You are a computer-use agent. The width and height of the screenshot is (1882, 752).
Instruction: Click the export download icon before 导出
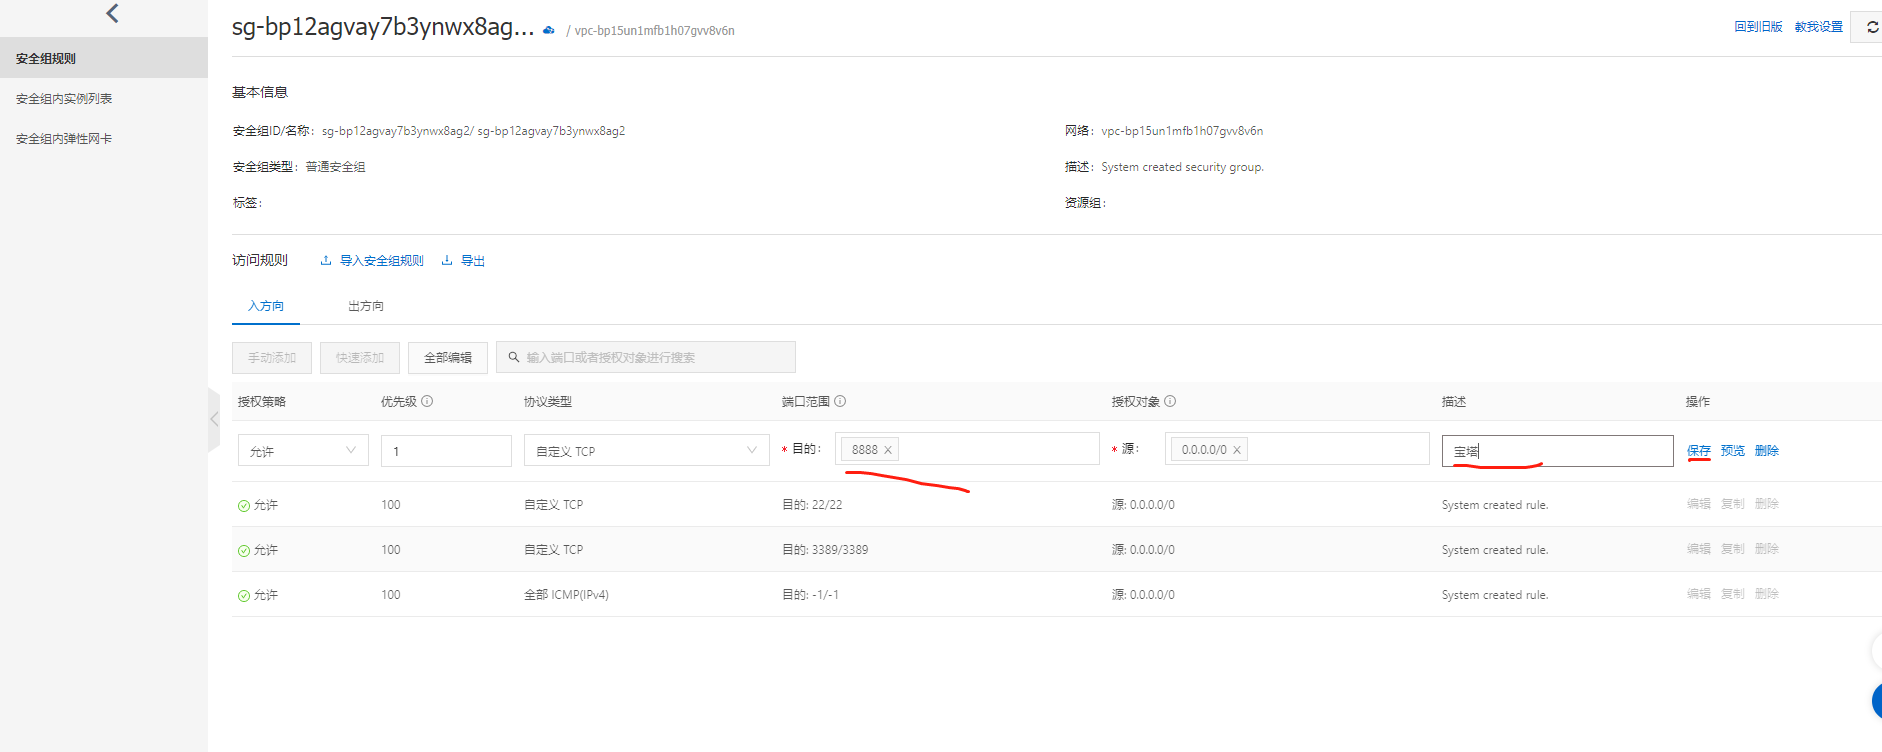click(447, 260)
